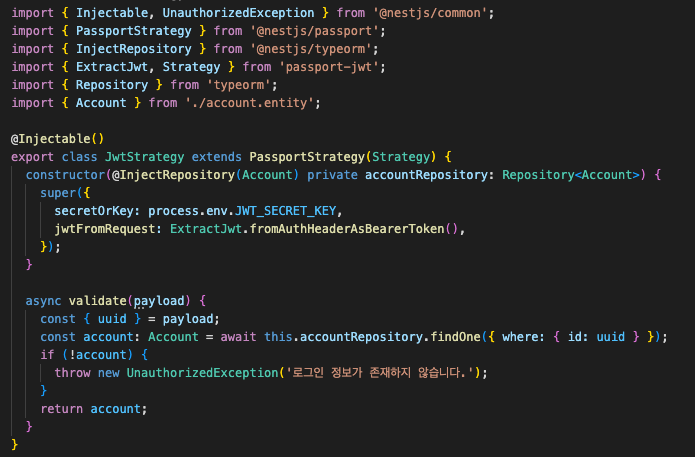Click the throw keyword
Screen dimensions: 695x457
point(73,373)
